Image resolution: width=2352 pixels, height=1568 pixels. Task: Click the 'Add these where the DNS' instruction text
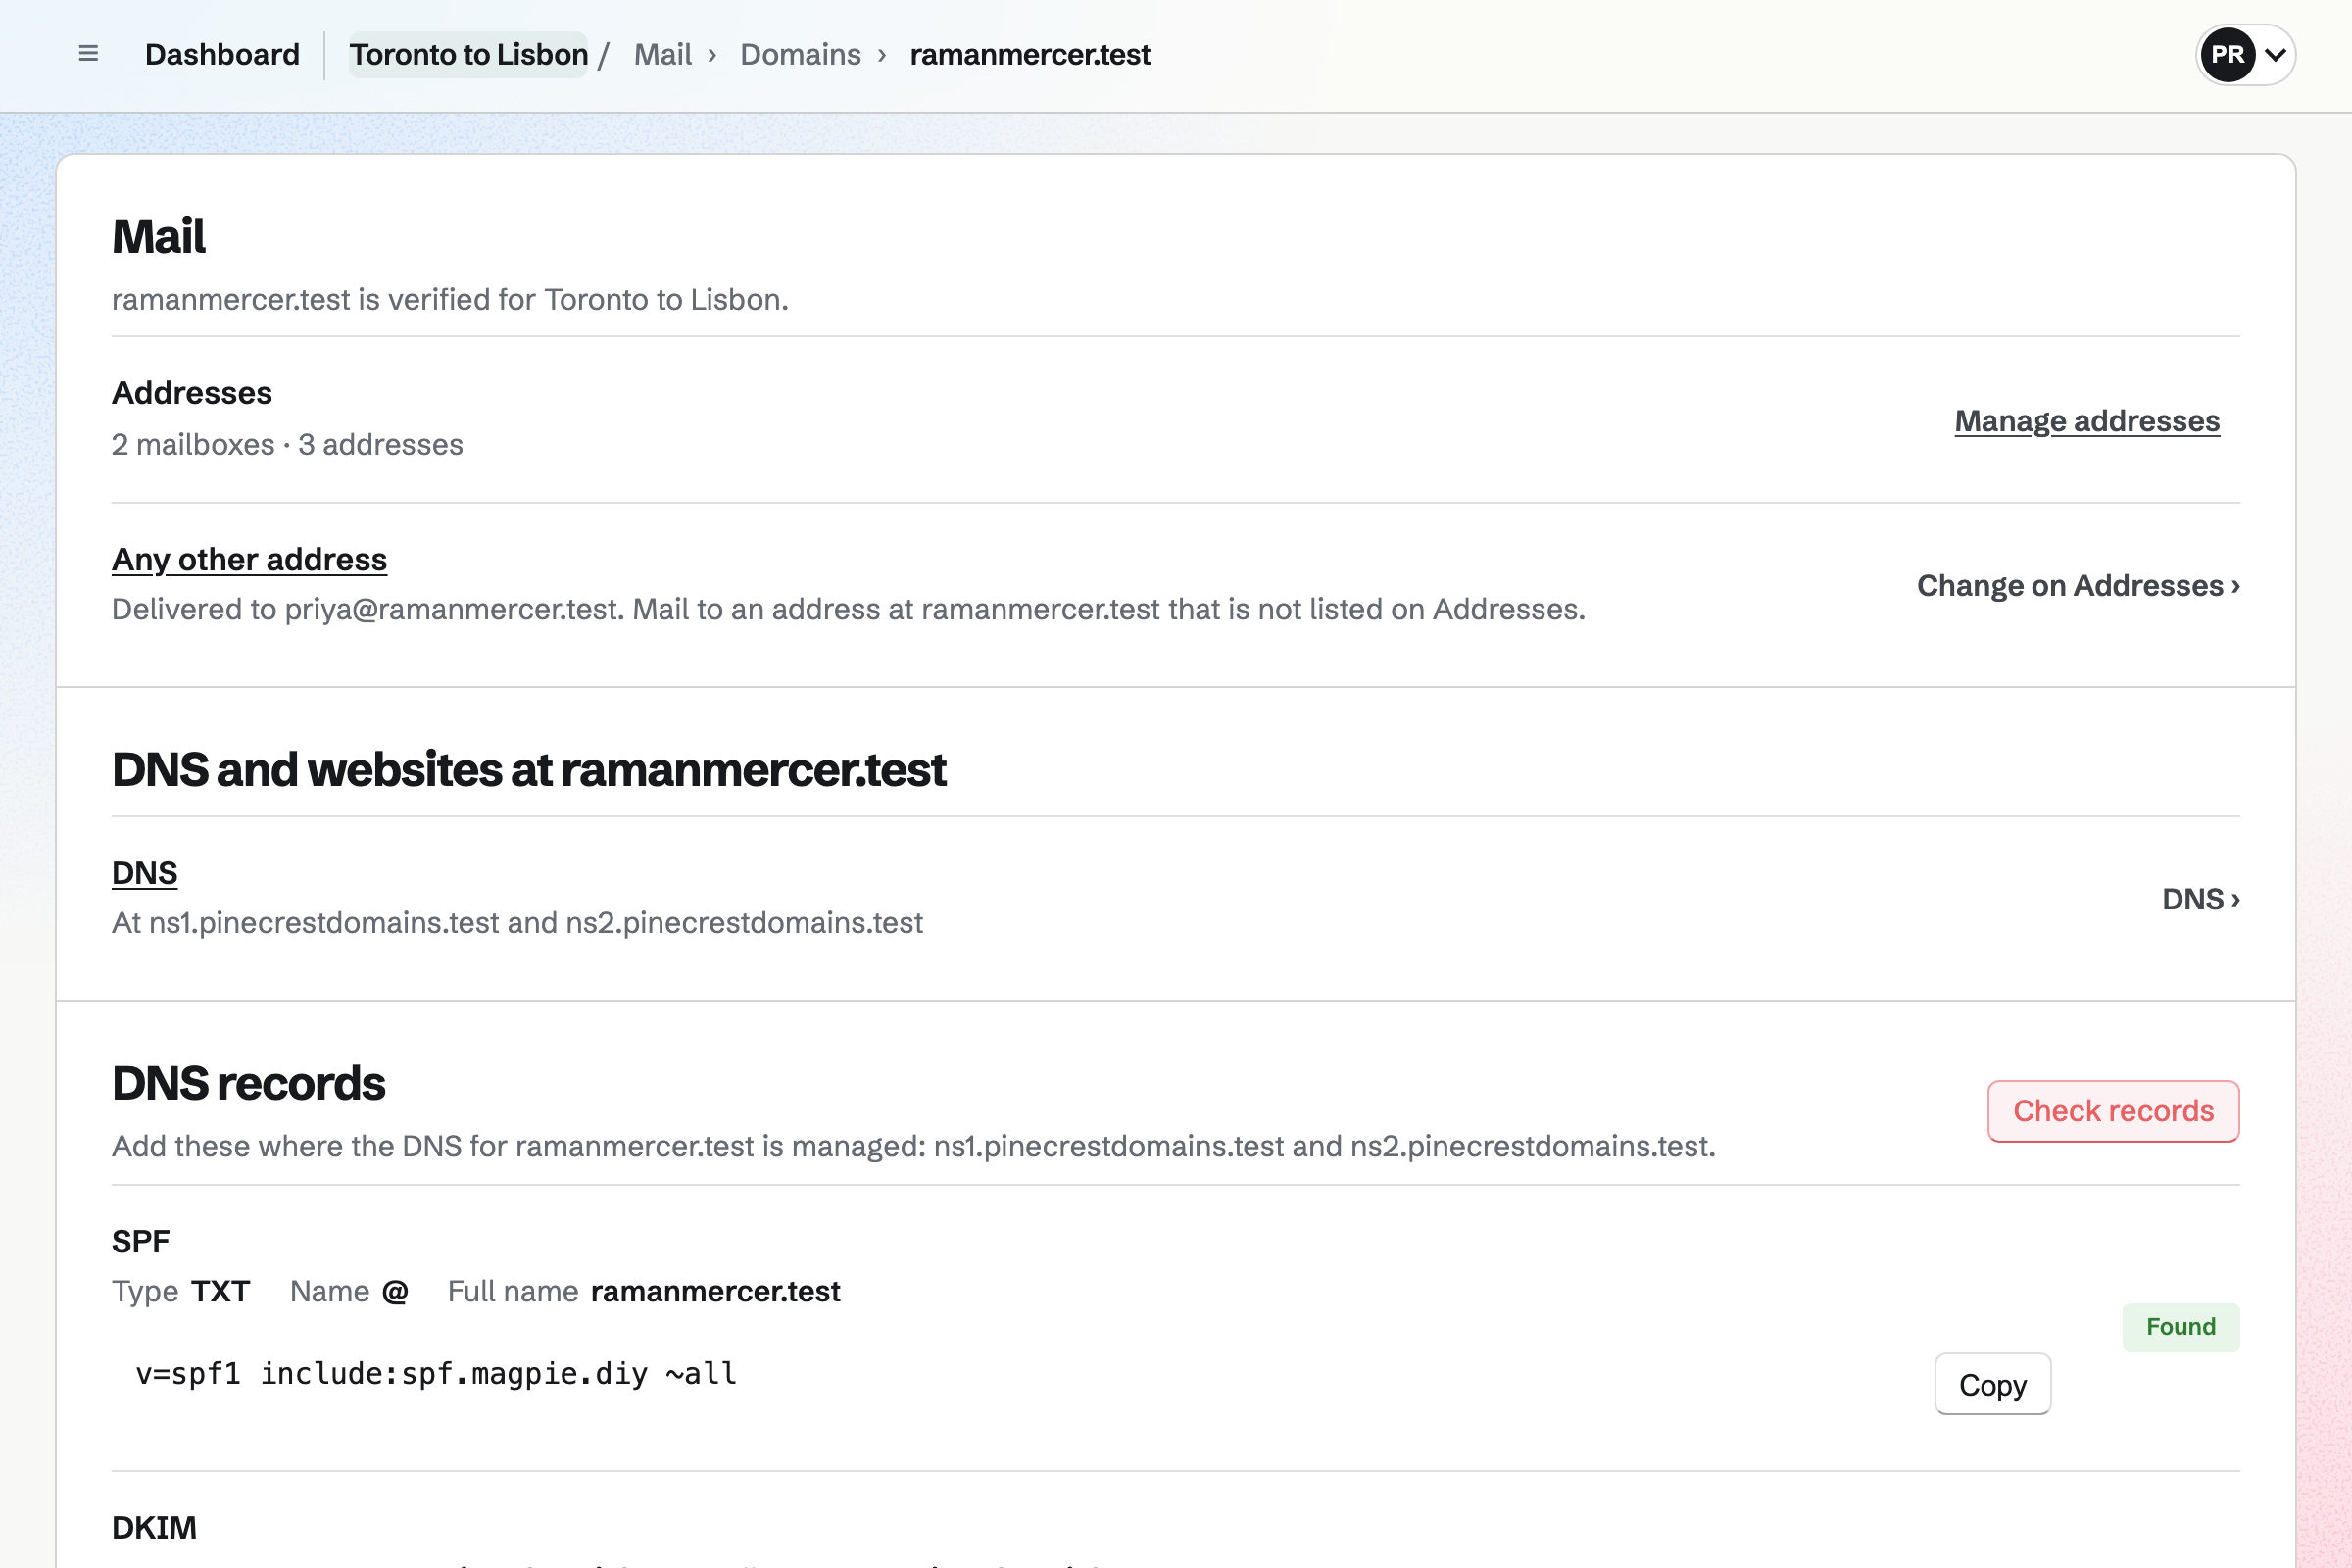pyautogui.click(x=913, y=1146)
